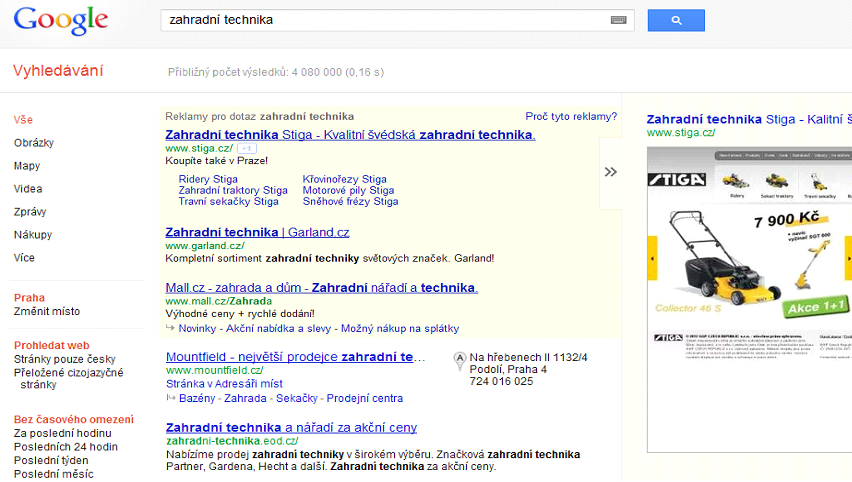Image resolution: width=852 pixels, height=482 pixels.
Task: Click the map pin marker A for Mountfield
Action: pos(460,361)
